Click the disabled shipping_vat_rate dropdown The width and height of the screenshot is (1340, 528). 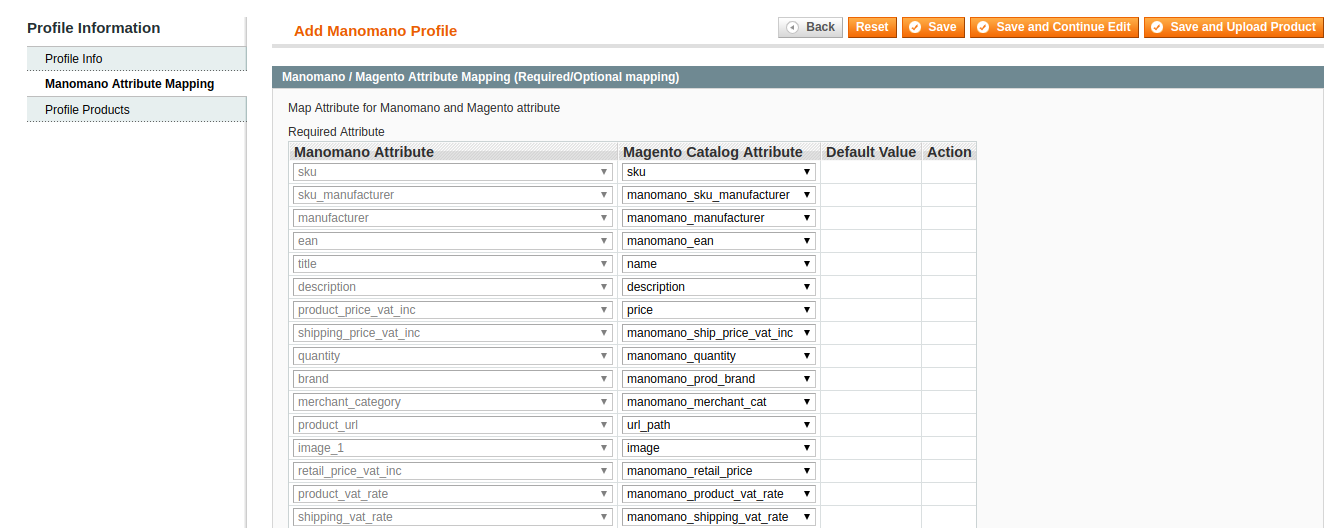click(453, 517)
